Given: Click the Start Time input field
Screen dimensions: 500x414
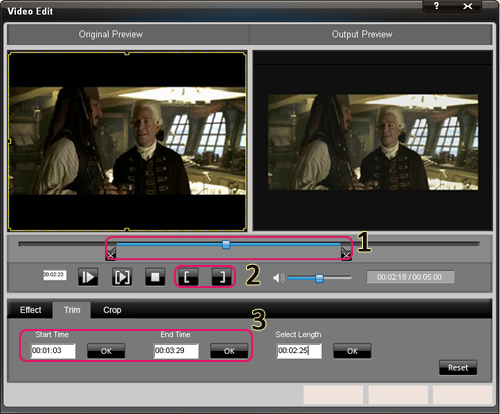Looking at the screenshot, I should pos(53,351).
